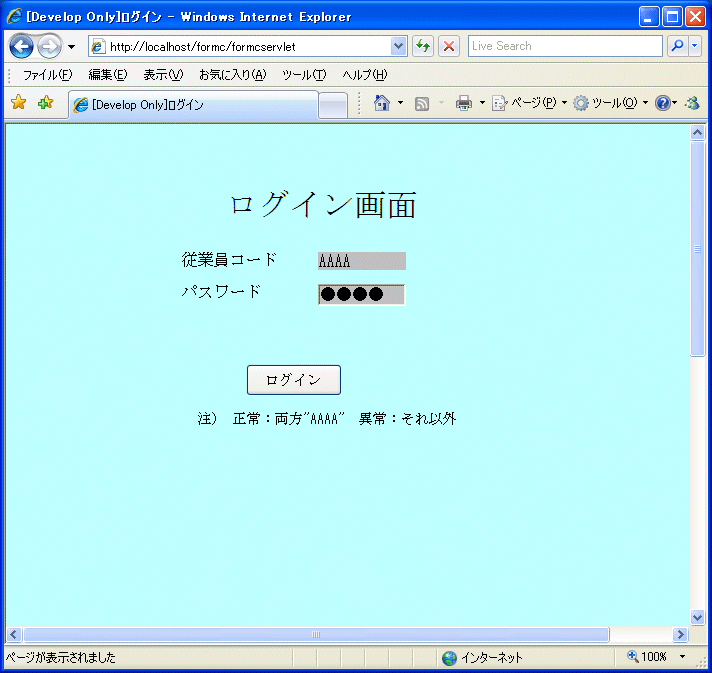The height and width of the screenshot is (673, 712).
Task: Expand the 100% zoom level dropdown
Action: tap(683, 657)
